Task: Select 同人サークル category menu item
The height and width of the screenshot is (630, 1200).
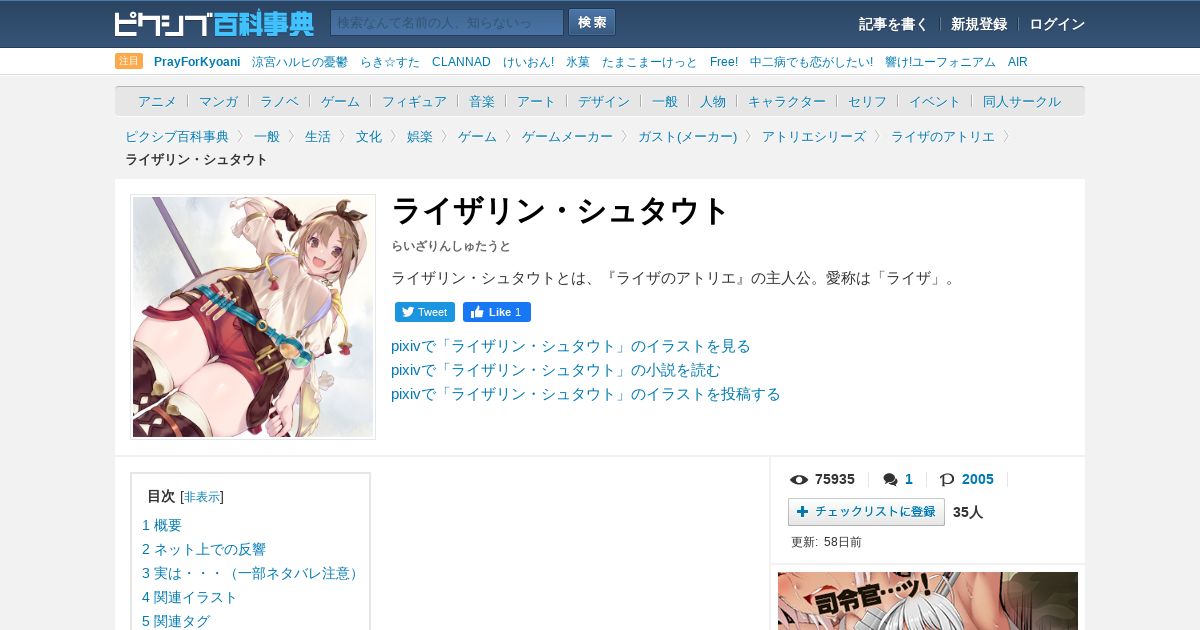Action: coord(1022,101)
